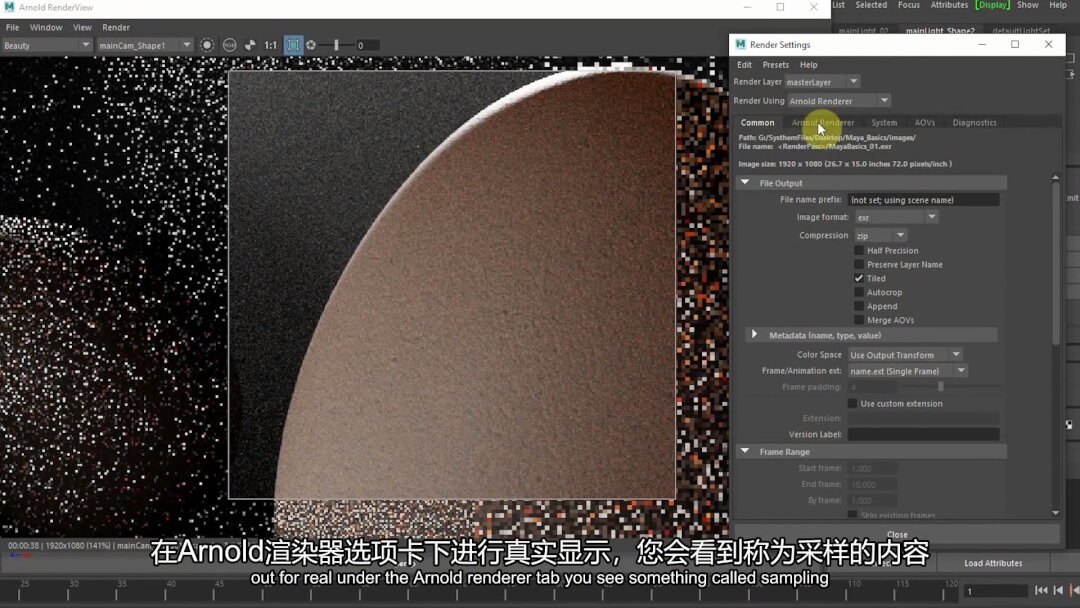The width and height of the screenshot is (1080, 608).
Task: Open RenderView File menu
Action: 12,28
